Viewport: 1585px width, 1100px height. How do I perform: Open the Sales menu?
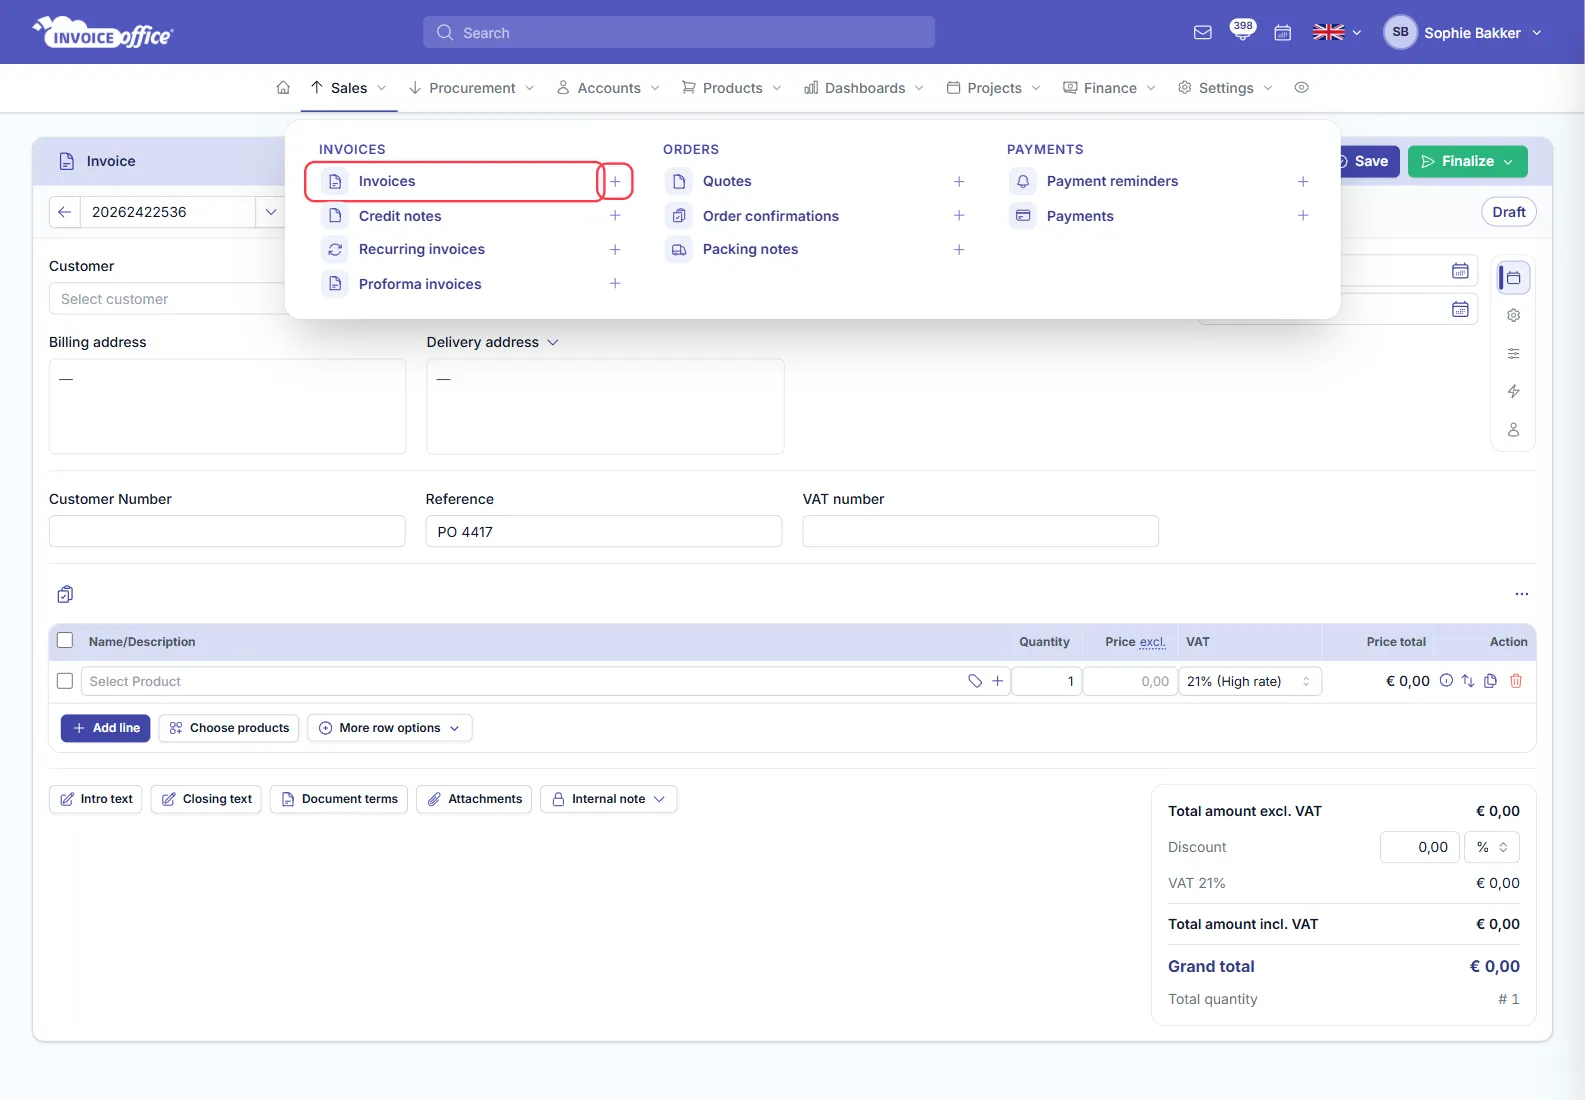click(x=348, y=88)
